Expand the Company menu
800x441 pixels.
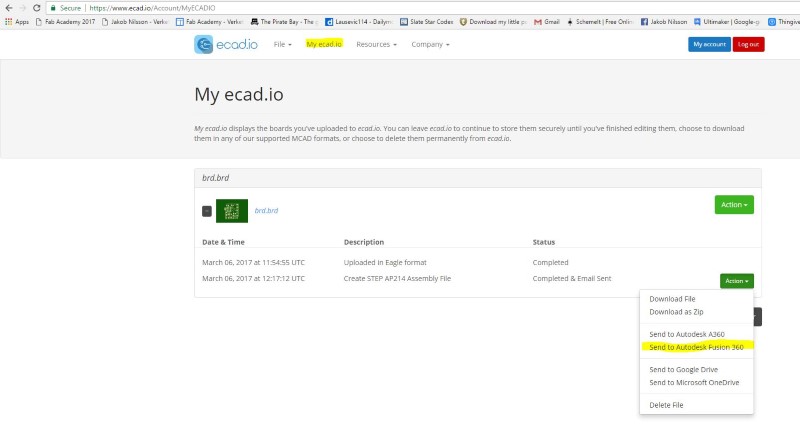coord(430,44)
